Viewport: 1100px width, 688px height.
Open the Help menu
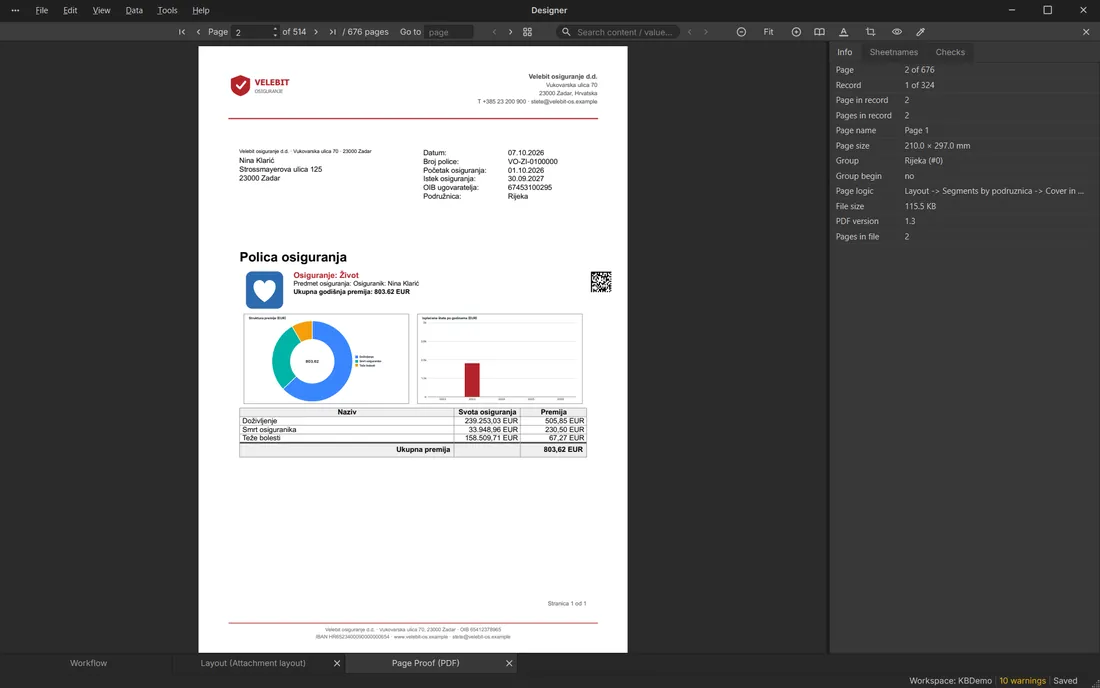(201, 11)
